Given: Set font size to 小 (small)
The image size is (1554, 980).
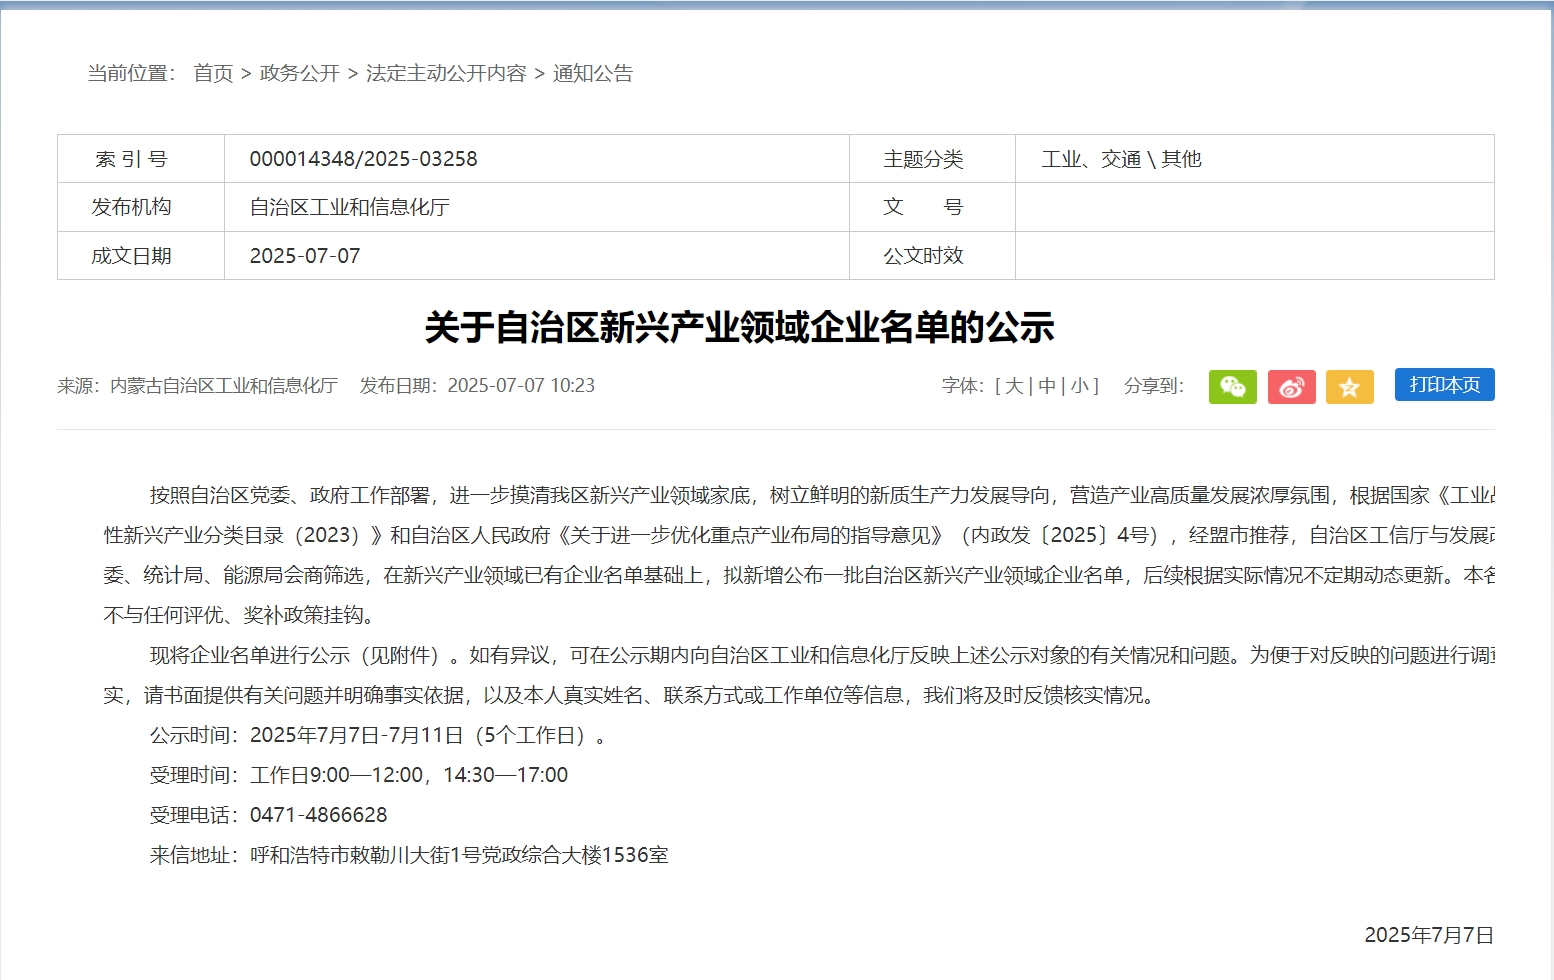Looking at the screenshot, I should pos(1079,386).
